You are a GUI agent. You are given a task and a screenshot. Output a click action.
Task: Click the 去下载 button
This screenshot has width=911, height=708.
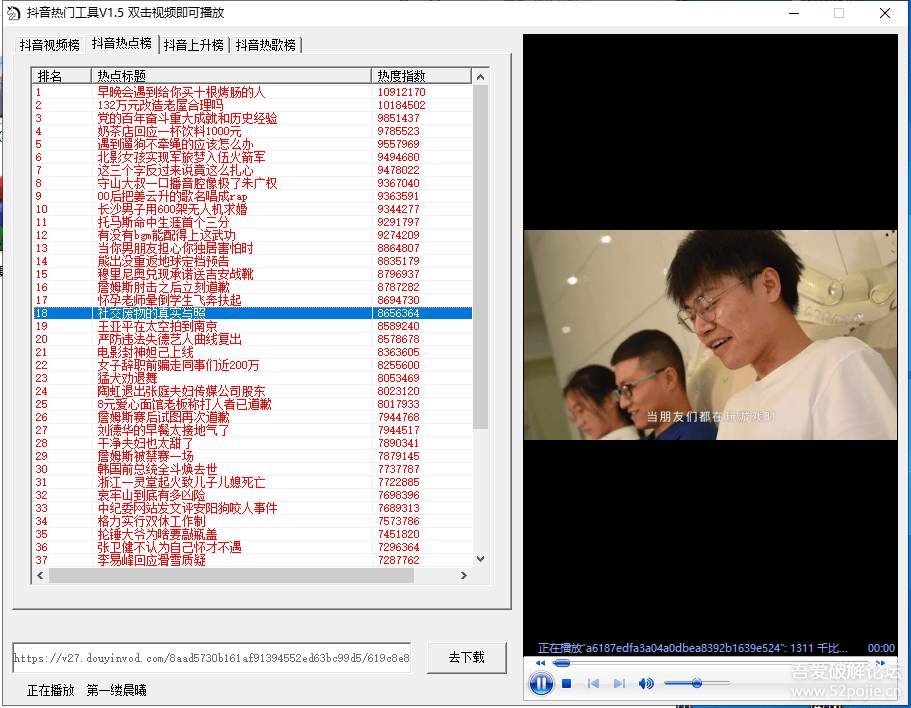[x=467, y=657]
